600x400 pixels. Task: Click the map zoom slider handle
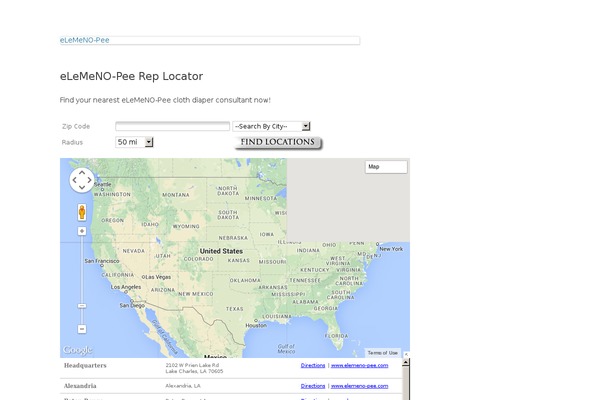(x=82, y=305)
